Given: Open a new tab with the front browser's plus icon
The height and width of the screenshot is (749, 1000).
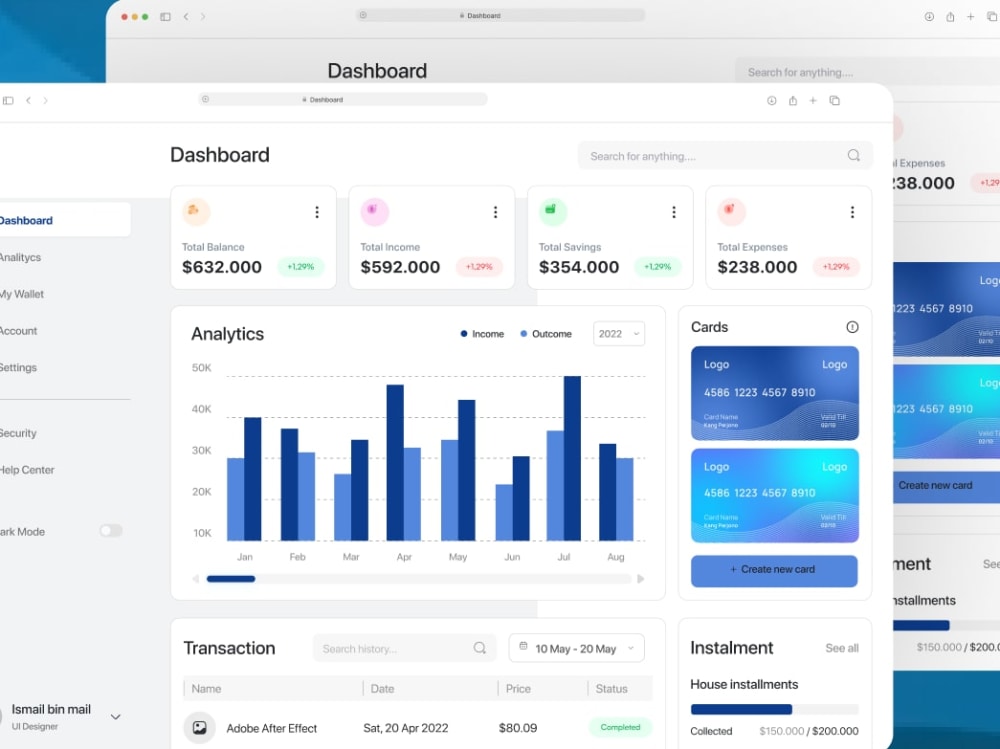Looking at the screenshot, I should click(813, 100).
